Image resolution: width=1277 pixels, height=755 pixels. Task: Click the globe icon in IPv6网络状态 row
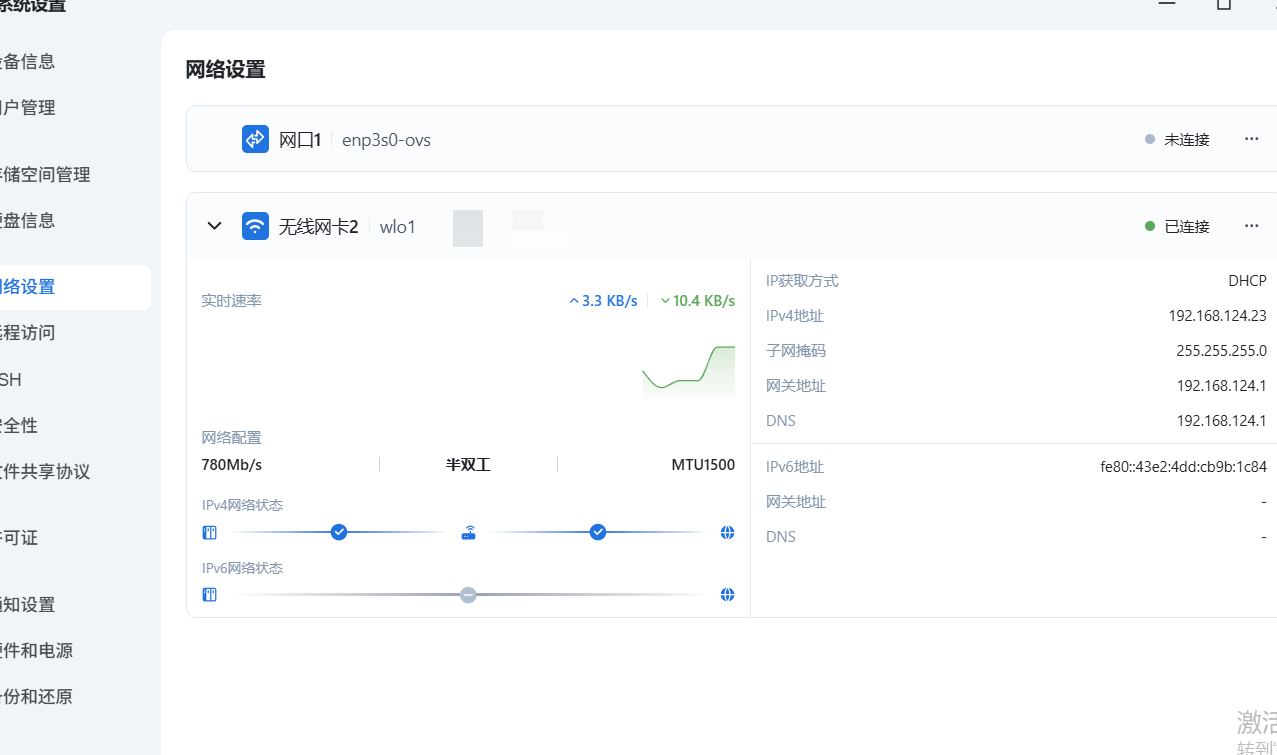coord(727,595)
